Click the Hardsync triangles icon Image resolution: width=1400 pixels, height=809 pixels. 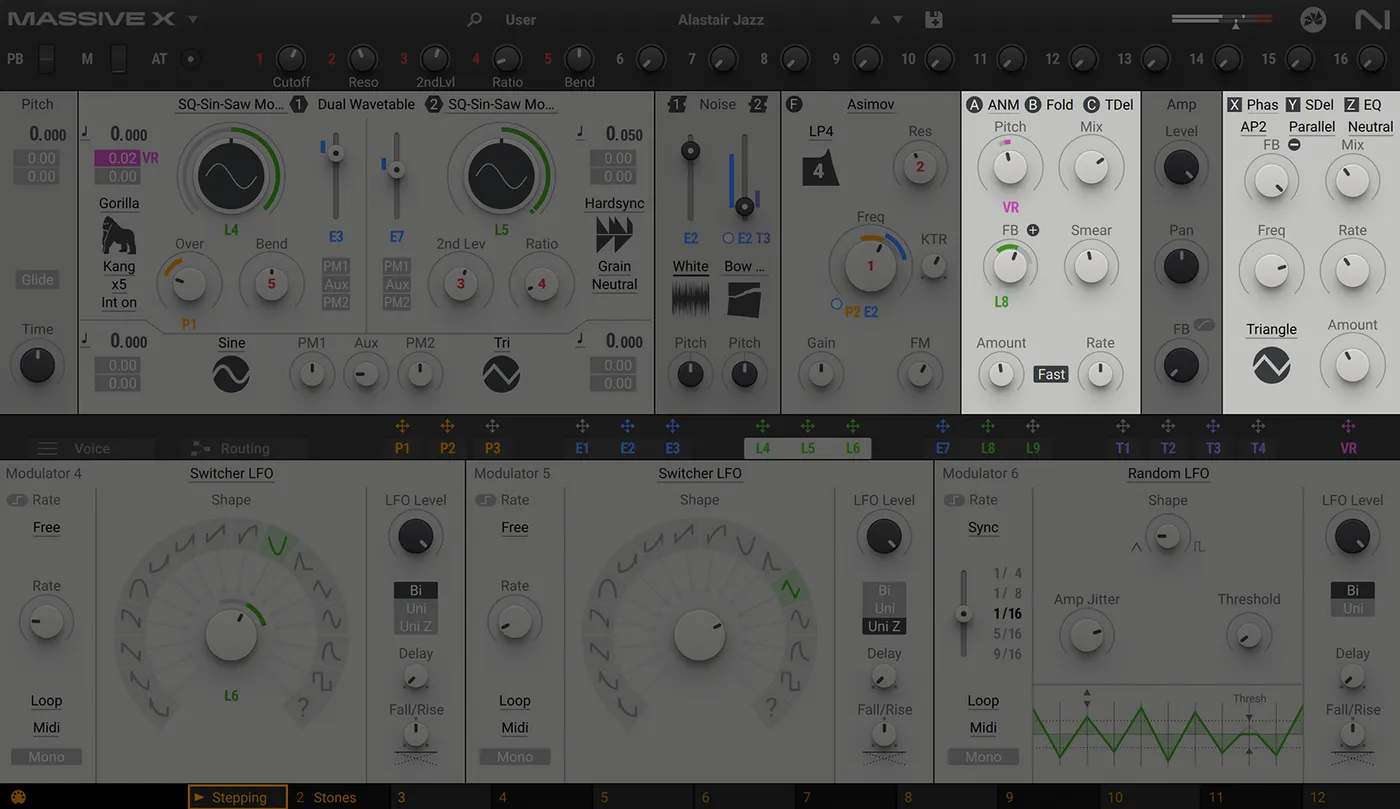(614, 235)
